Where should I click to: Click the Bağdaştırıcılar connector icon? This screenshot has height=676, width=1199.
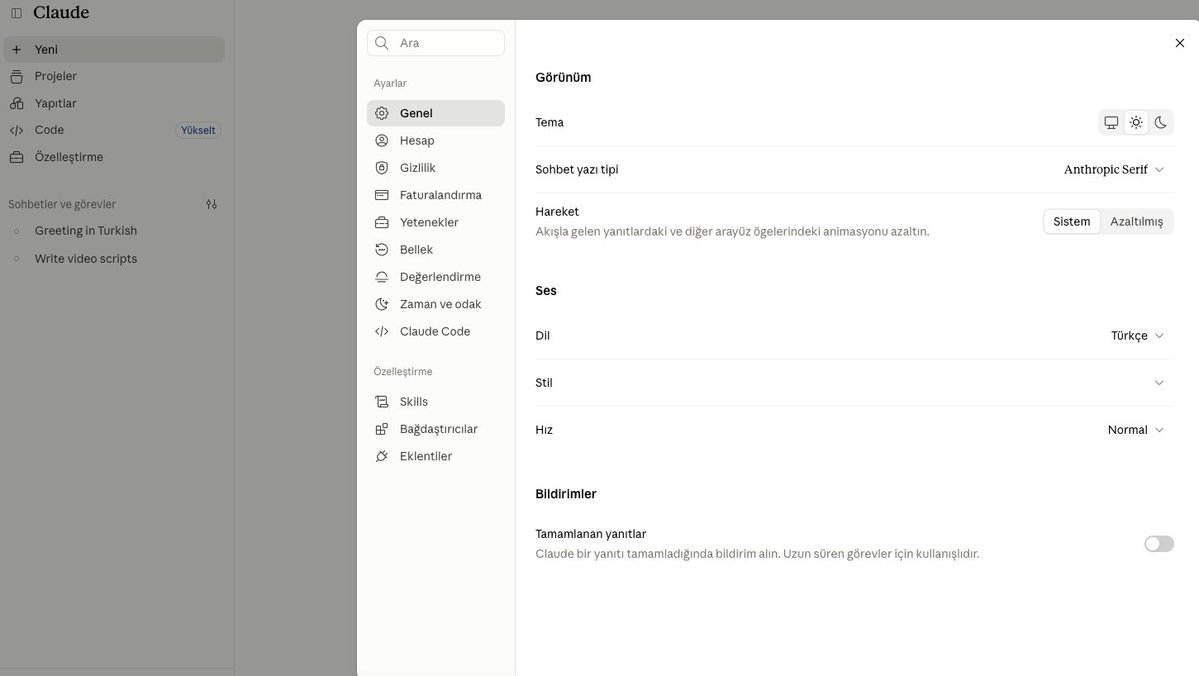pos(382,429)
